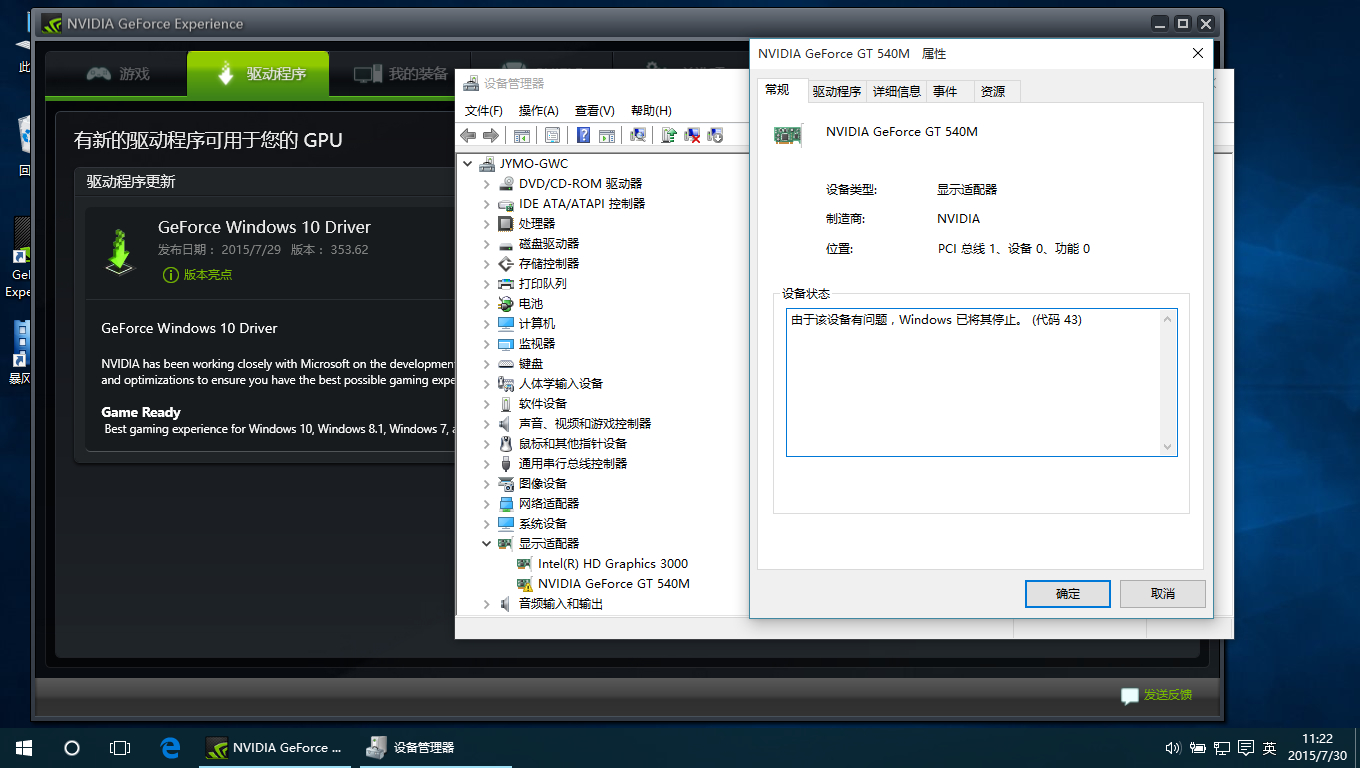Click the volume speaker tray icon
Screen dimensions: 1360x768
click(1174, 748)
